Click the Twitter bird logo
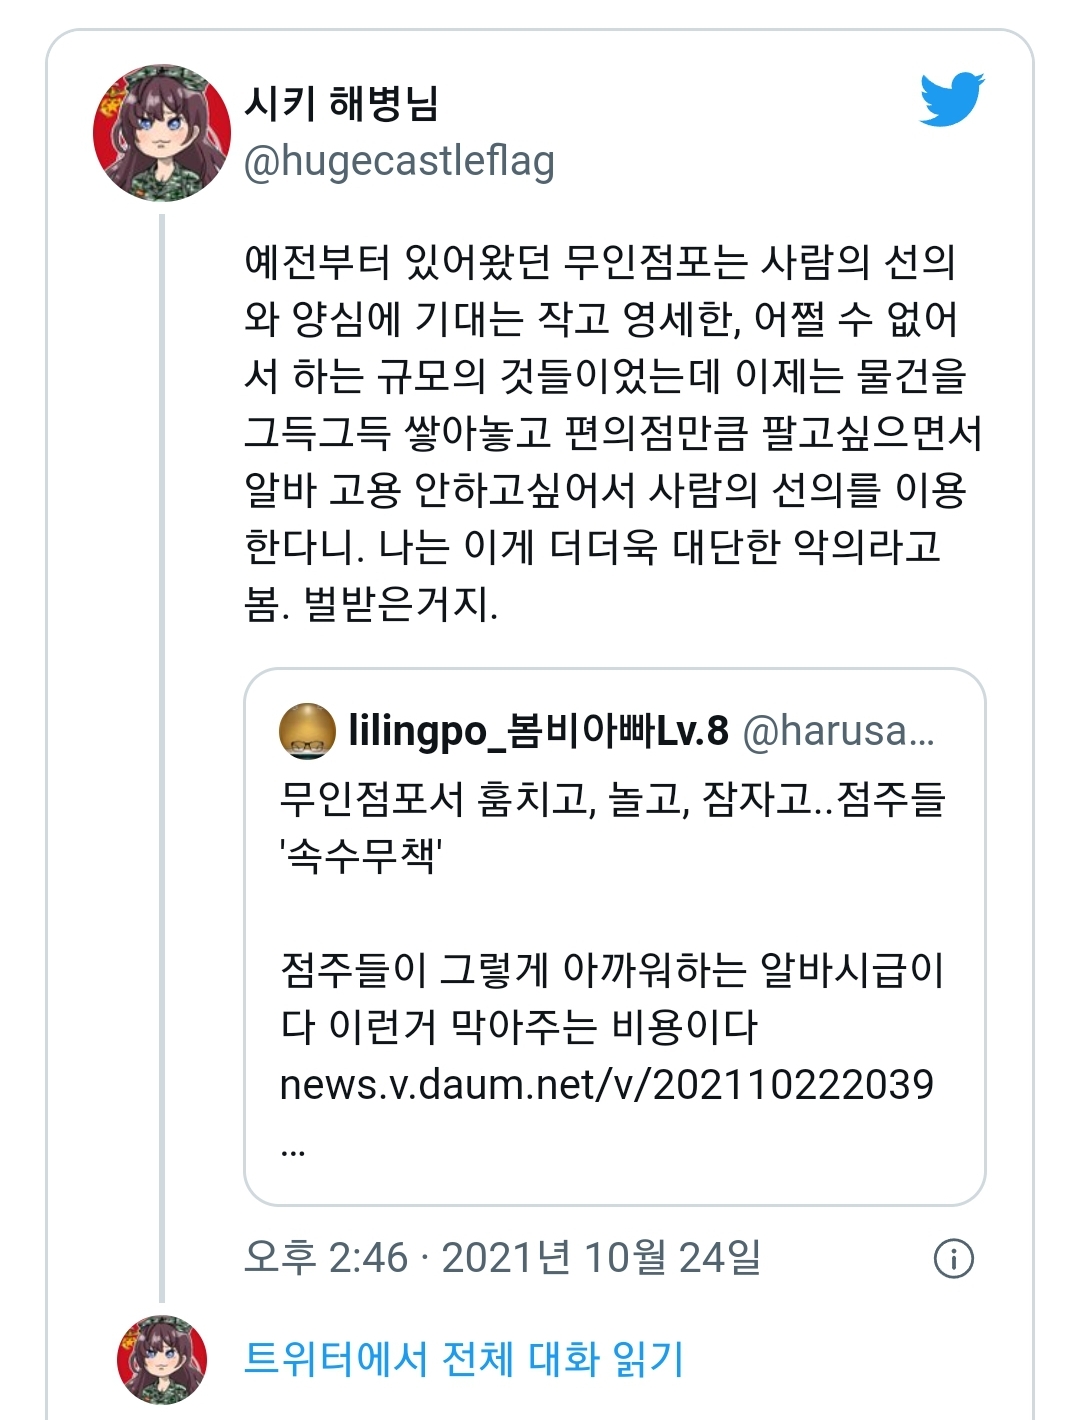 pos(951,99)
